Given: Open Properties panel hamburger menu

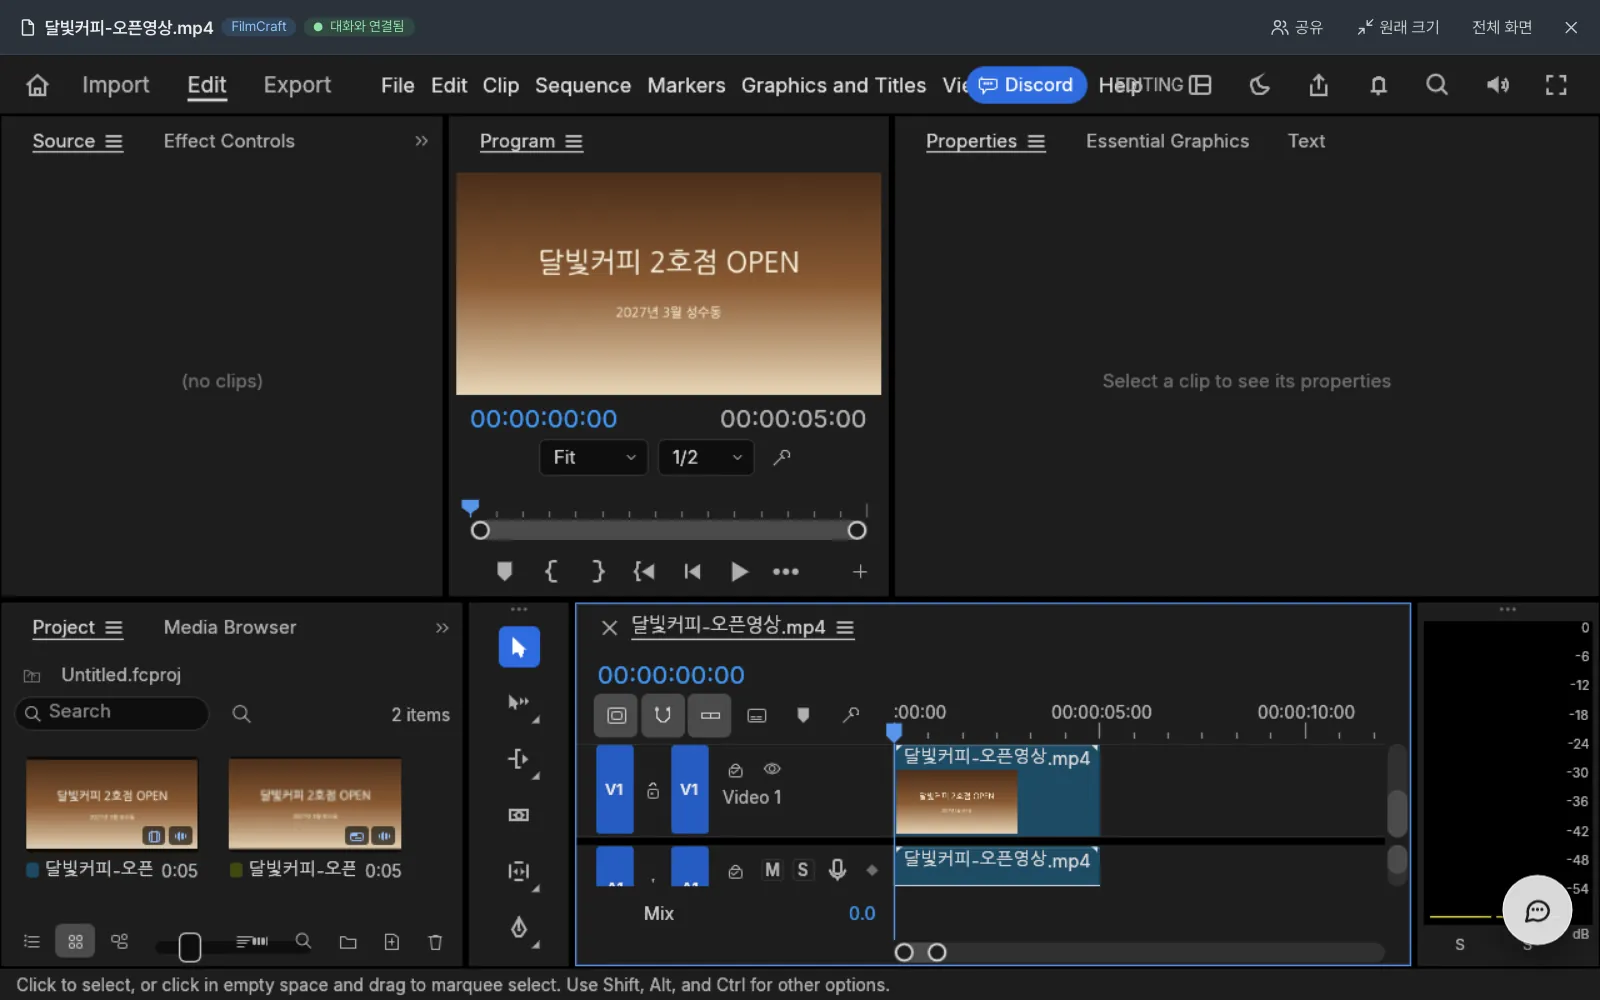Looking at the screenshot, I should 1036,142.
